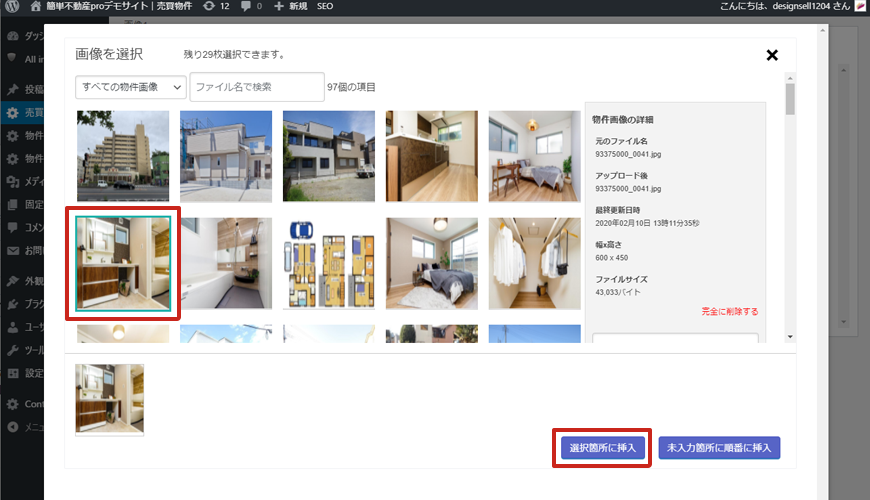This screenshot has height=500, width=870.
Task: Close the image selection dialog with X
Action: coord(772,55)
